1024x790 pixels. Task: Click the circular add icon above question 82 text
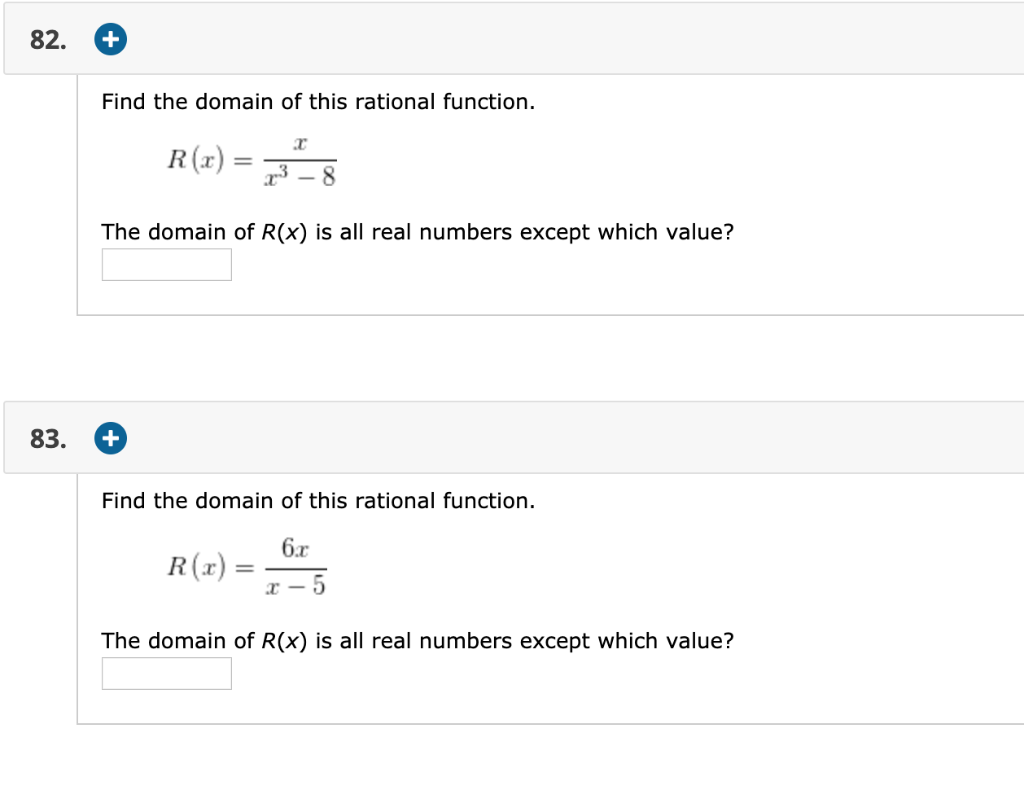pyautogui.click(x=110, y=38)
